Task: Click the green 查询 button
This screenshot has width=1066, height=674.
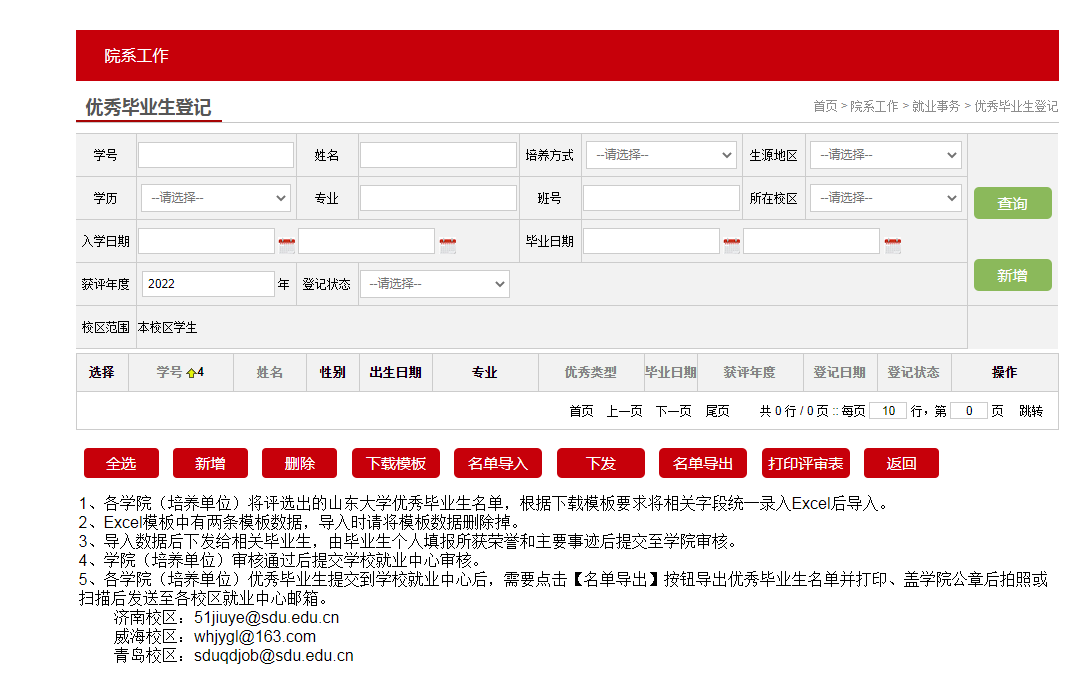Action: click(x=1012, y=203)
